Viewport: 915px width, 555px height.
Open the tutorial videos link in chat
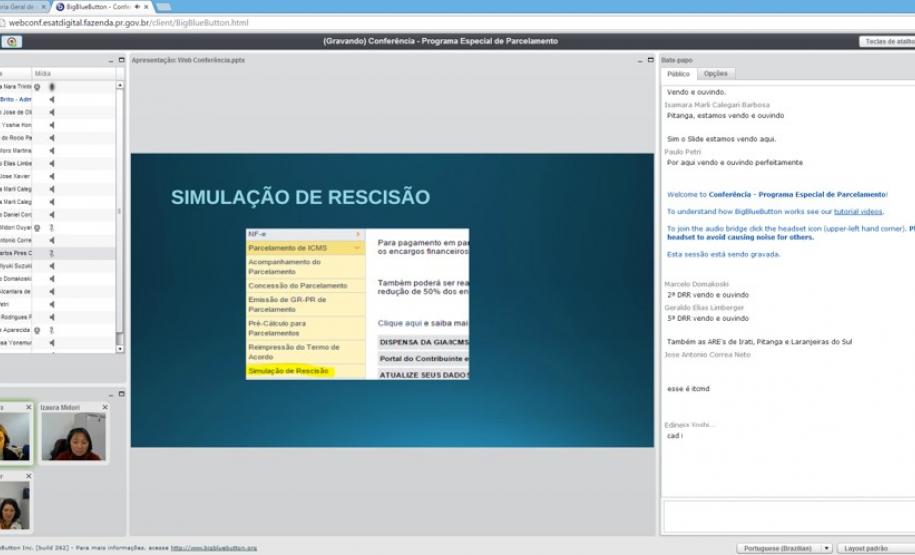[858, 212]
